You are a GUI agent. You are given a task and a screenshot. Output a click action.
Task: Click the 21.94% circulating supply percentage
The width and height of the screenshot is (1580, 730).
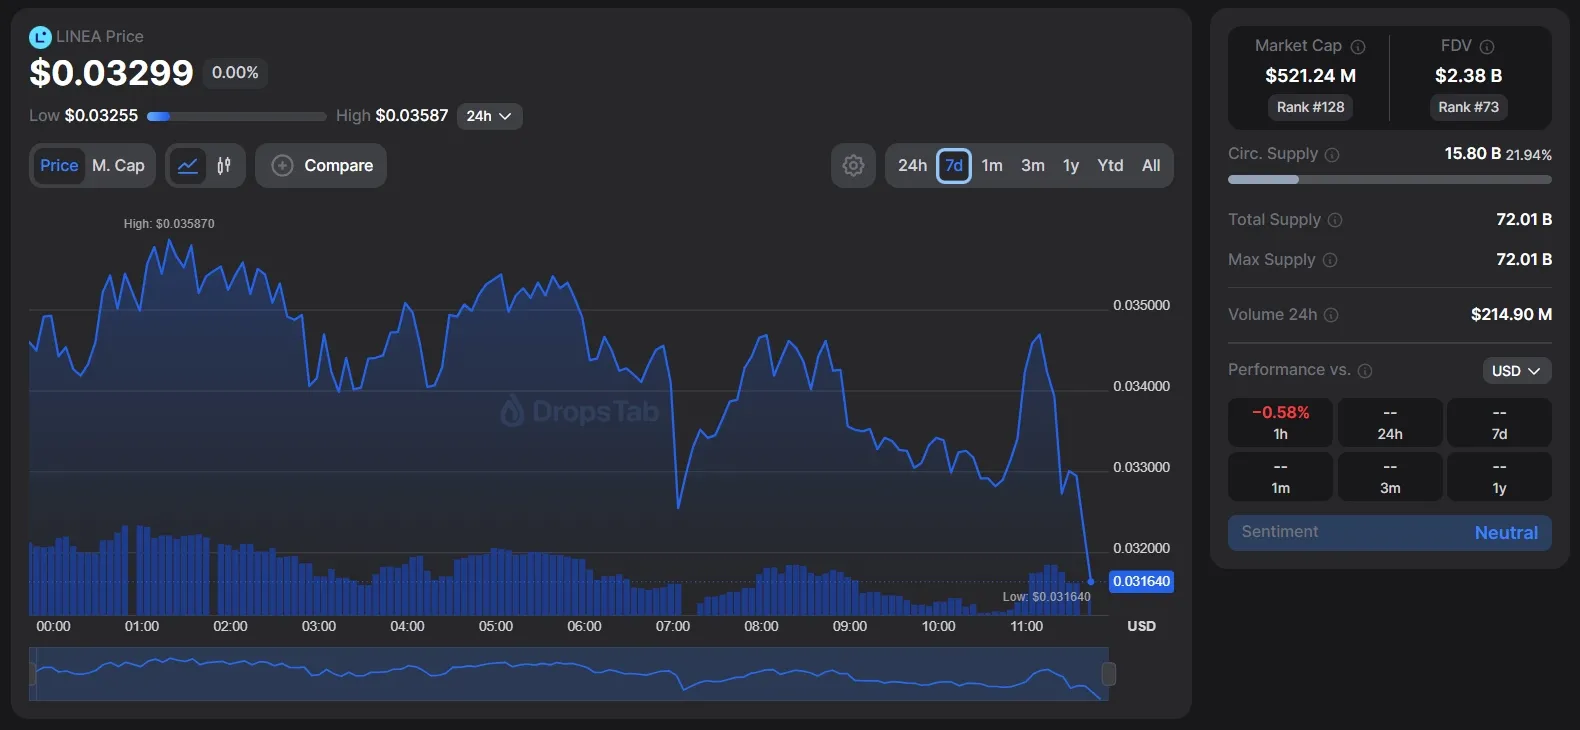[x=1529, y=155]
